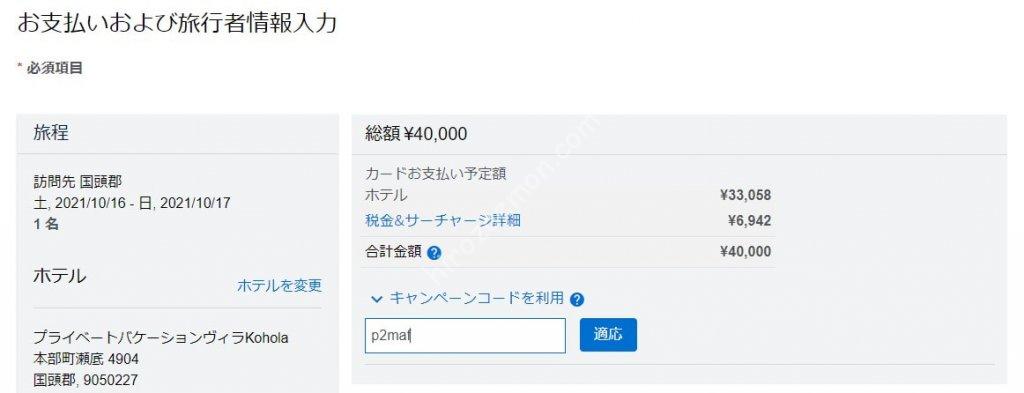Click the 旅程 panel heading
The width and height of the screenshot is (1024, 393).
click(x=51, y=133)
